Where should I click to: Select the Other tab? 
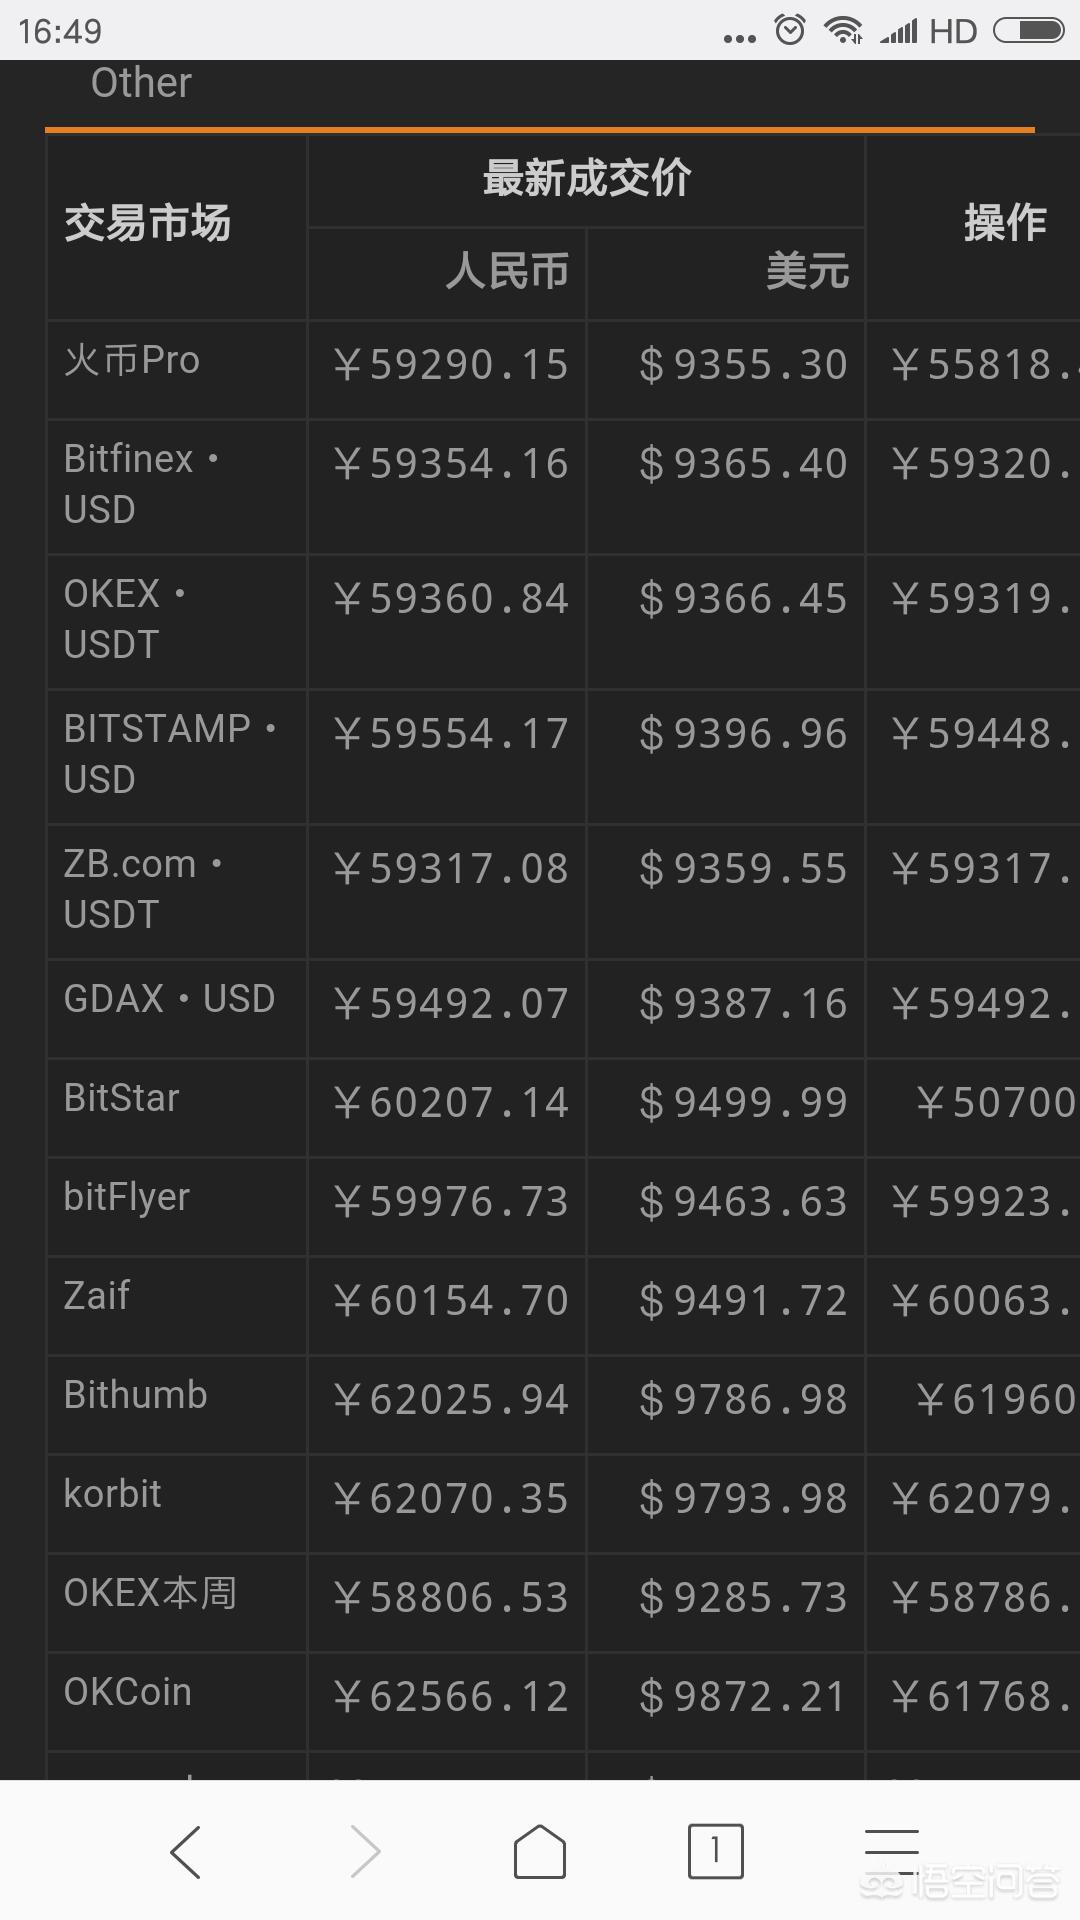click(x=141, y=83)
